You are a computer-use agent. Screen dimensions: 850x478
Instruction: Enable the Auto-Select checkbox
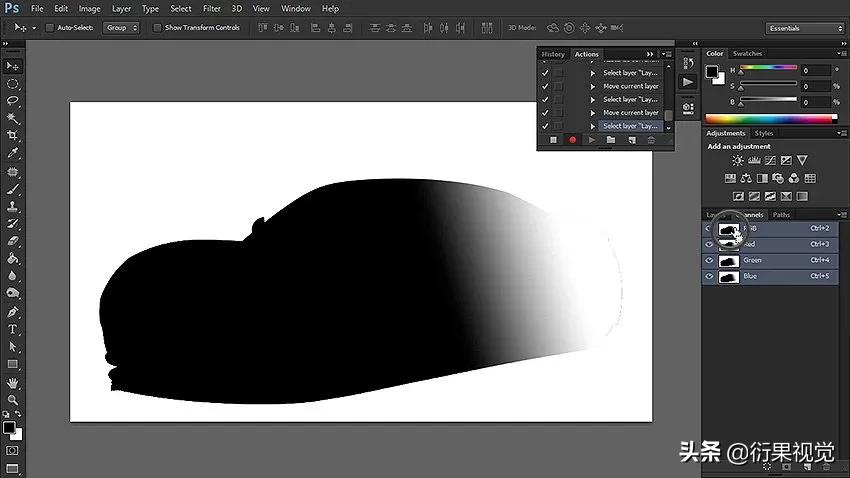50,28
